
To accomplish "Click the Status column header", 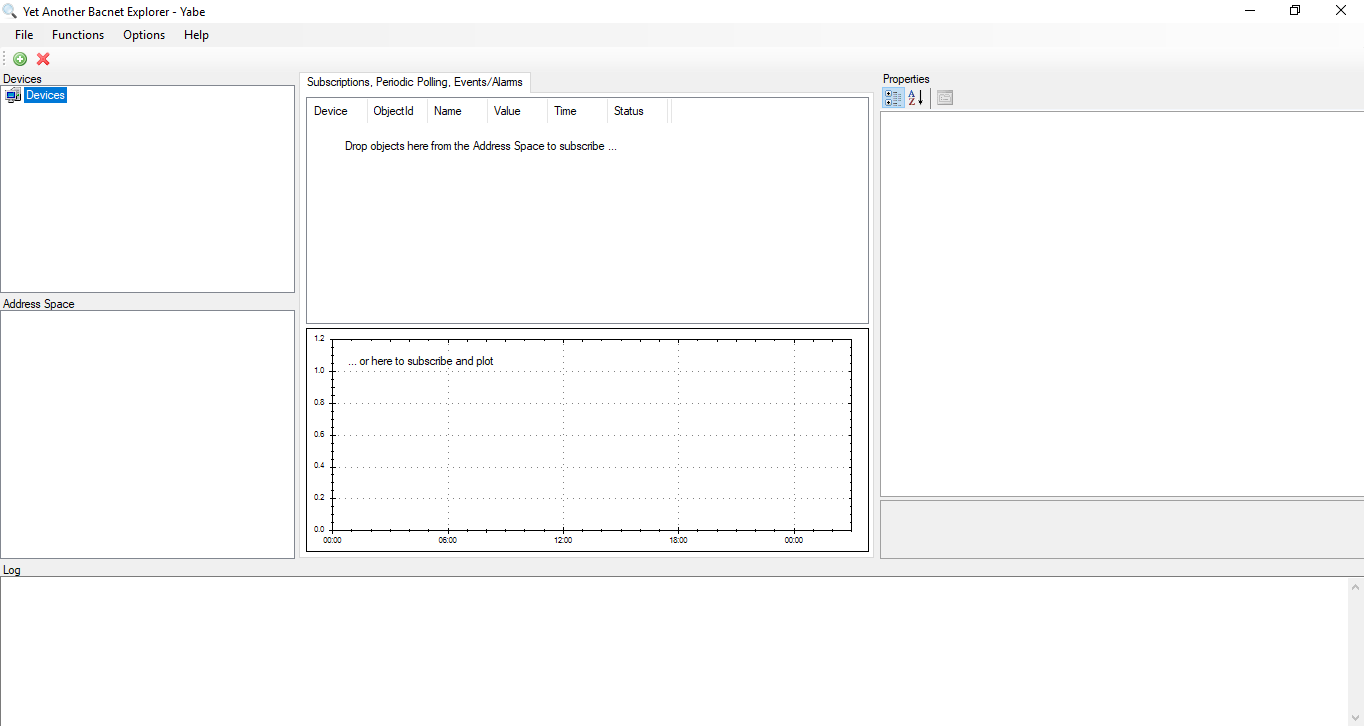I will click(629, 111).
